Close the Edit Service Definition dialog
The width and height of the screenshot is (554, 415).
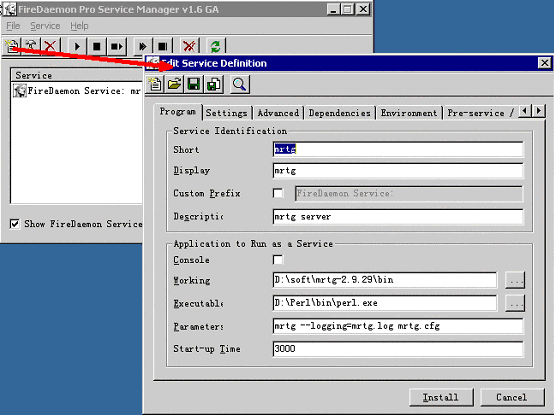pos(544,63)
